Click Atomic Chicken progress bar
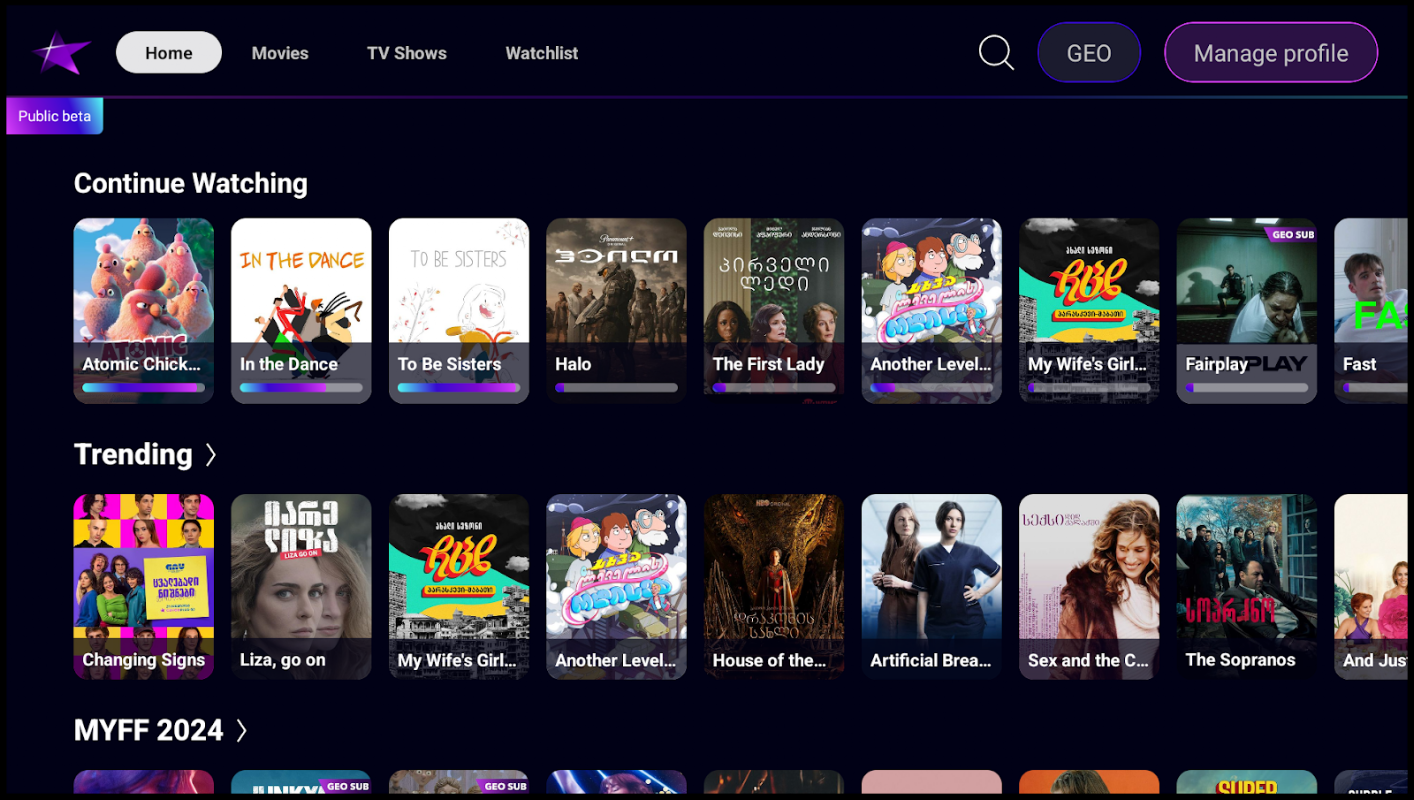Screen dimensions: 1414x800 (144, 388)
